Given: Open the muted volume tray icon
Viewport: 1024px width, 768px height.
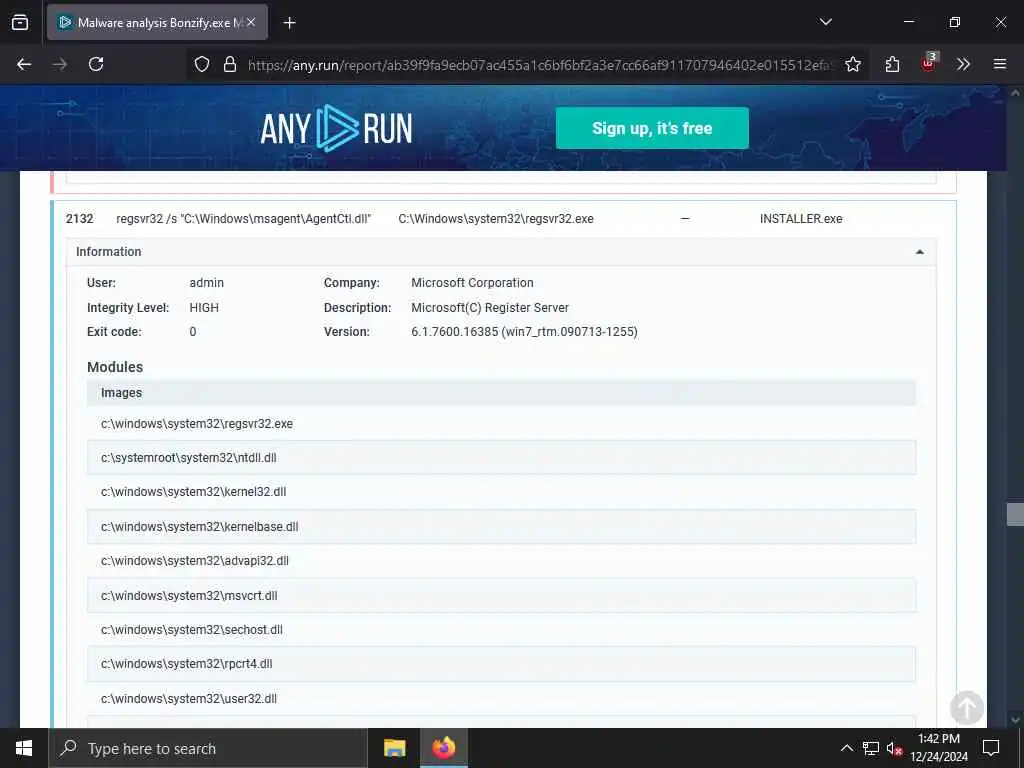Looking at the screenshot, I should tap(894, 748).
